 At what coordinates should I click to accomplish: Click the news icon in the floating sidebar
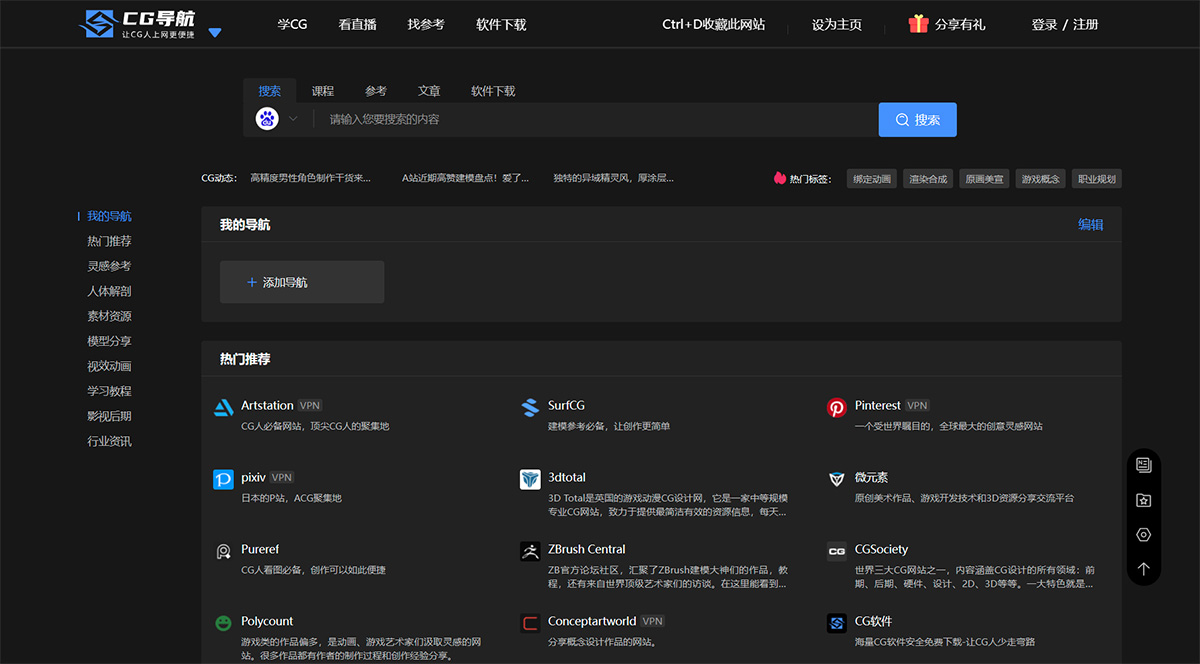(1143, 466)
